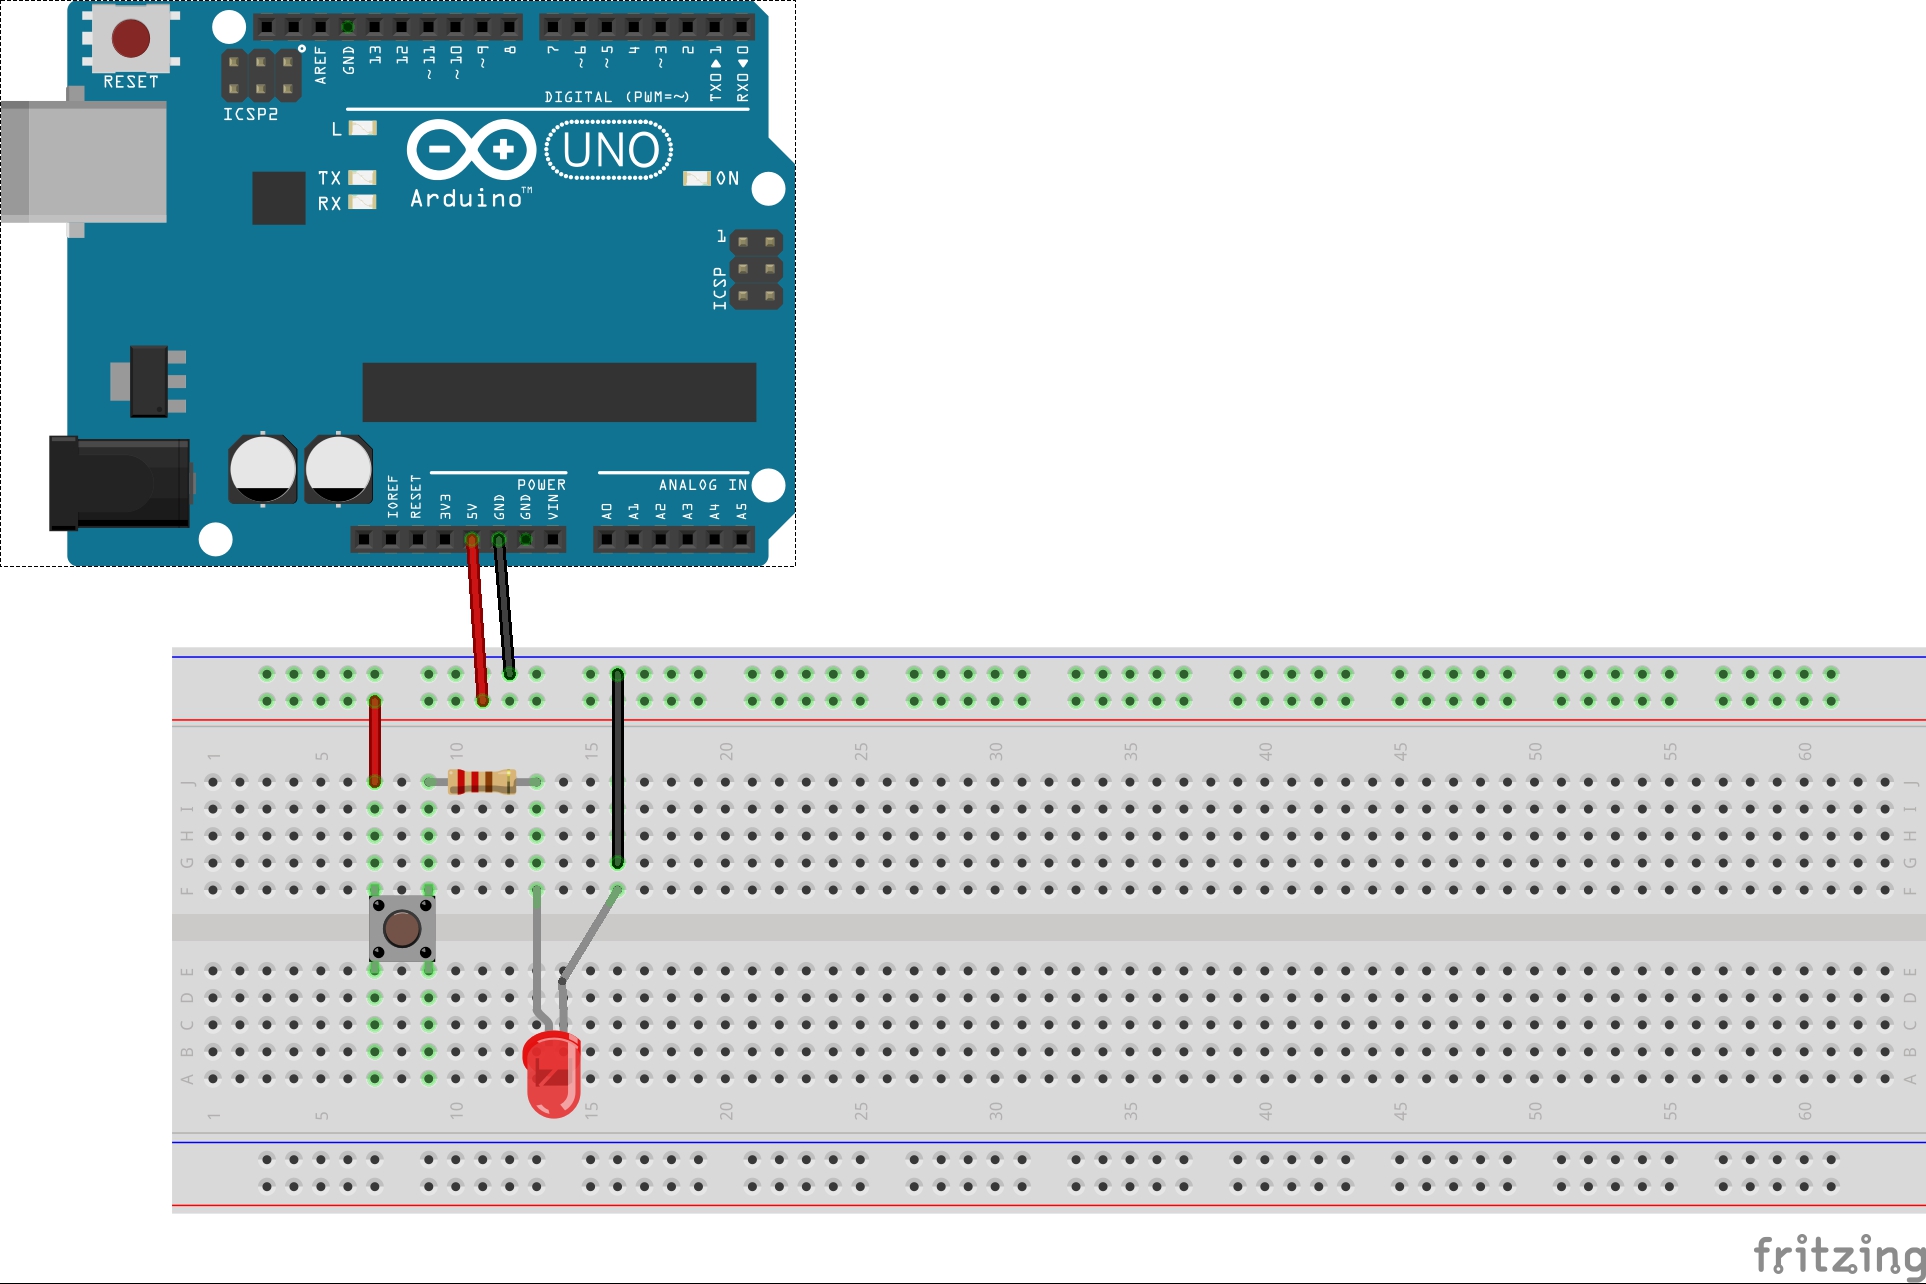1926x1284 pixels.
Task: Select the vertical black jumper on breadboard
Action: (x=618, y=768)
